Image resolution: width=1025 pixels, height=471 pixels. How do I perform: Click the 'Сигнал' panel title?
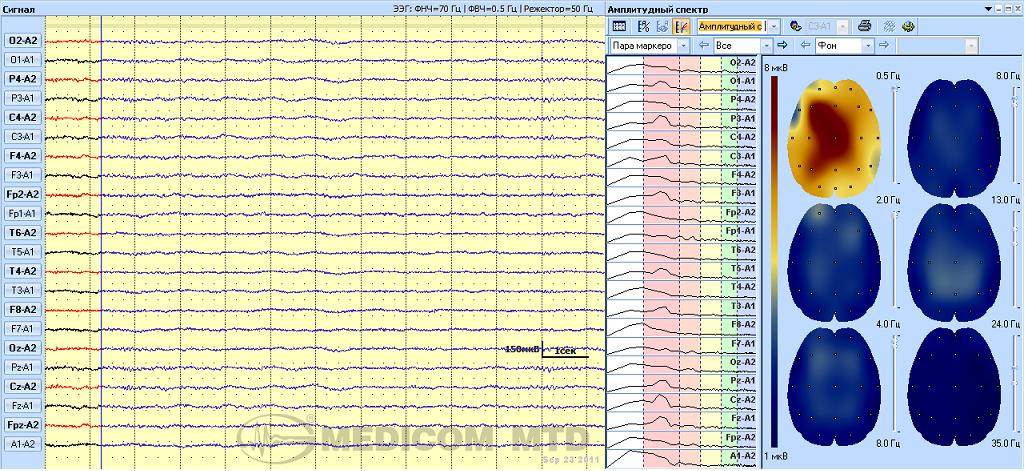(x=20, y=8)
